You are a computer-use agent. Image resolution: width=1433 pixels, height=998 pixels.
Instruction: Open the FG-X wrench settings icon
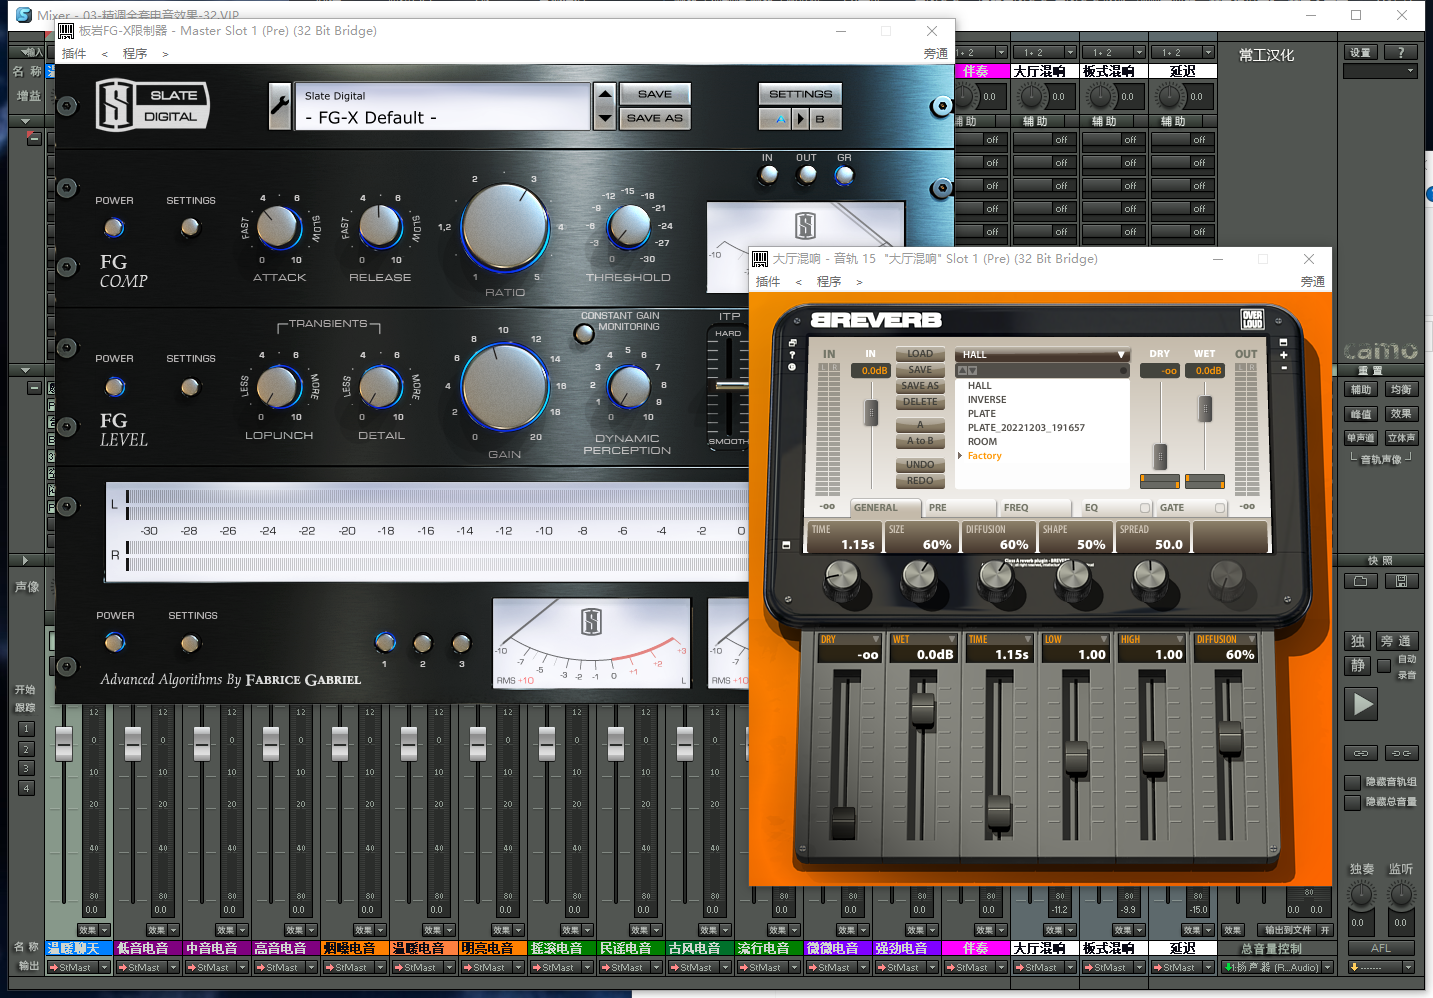point(280,106)
